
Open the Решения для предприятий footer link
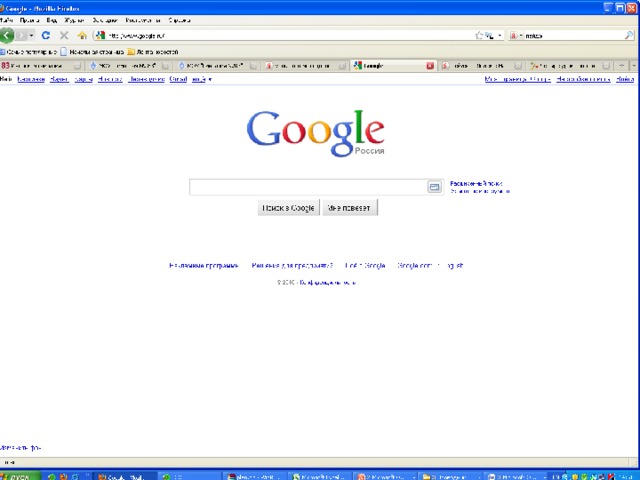[x=292, y=266]
